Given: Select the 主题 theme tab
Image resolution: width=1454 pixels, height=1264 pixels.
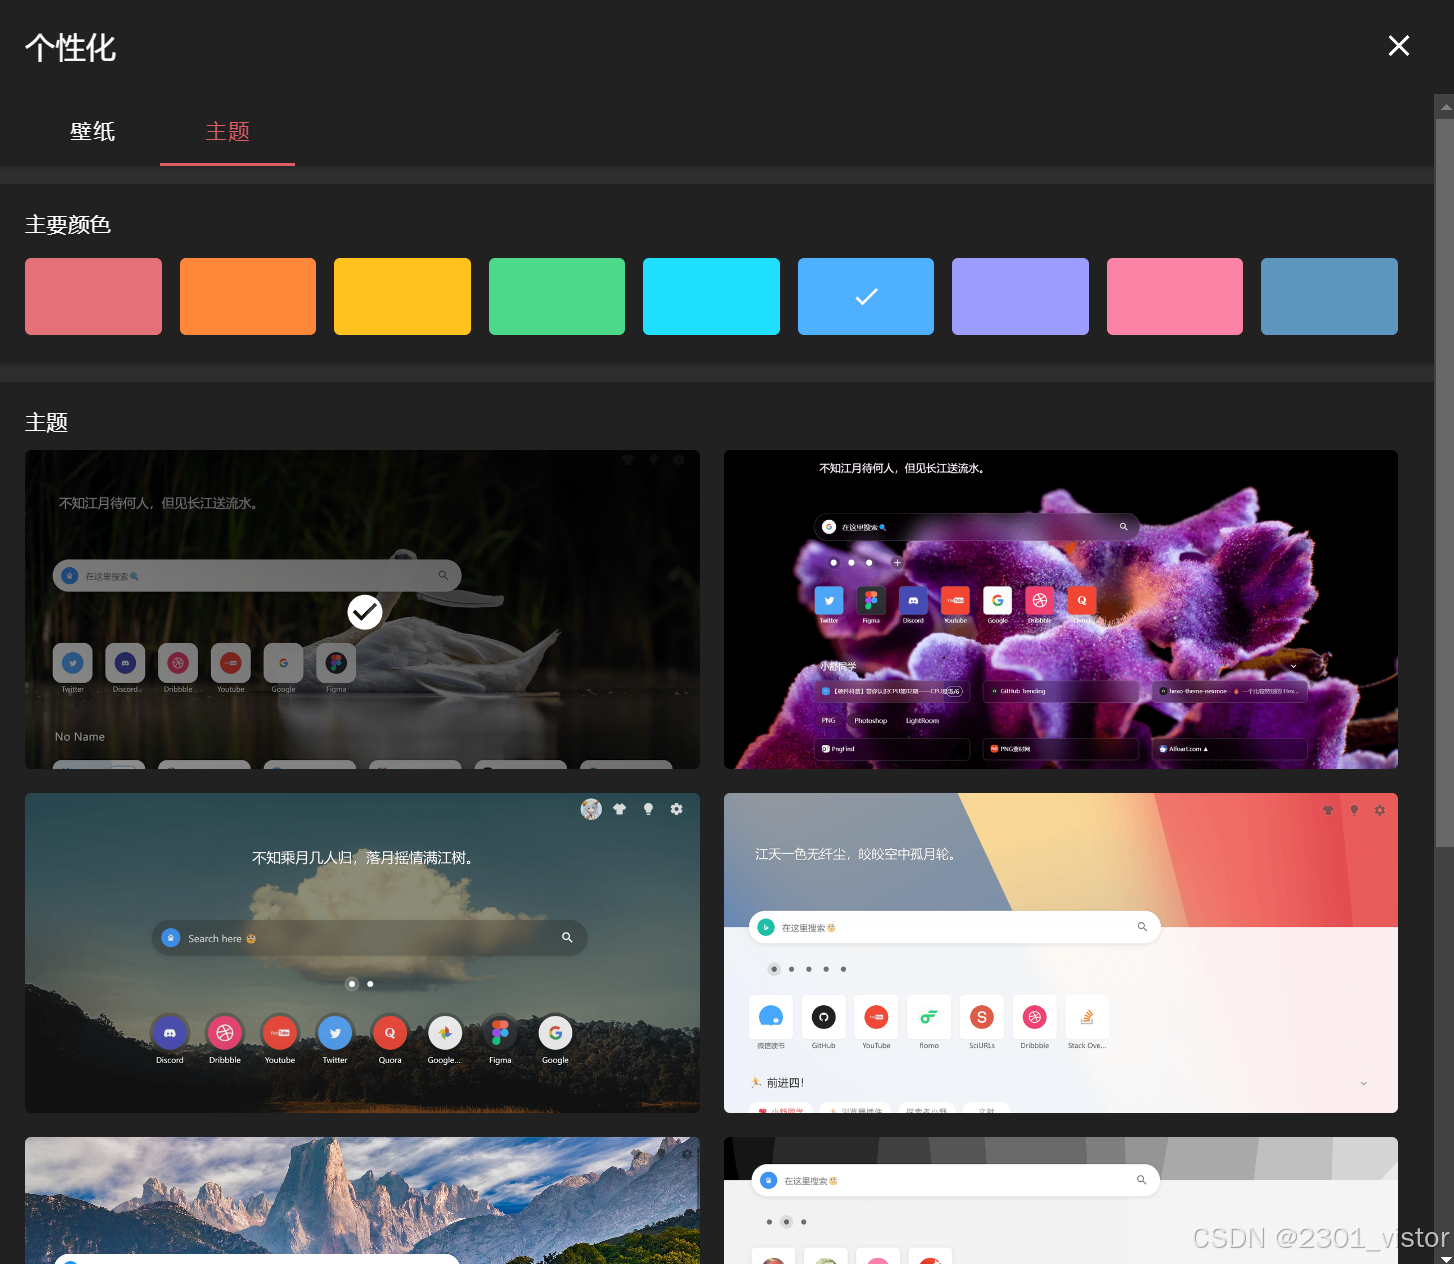Looking at the screenshot, I should 227,131.
